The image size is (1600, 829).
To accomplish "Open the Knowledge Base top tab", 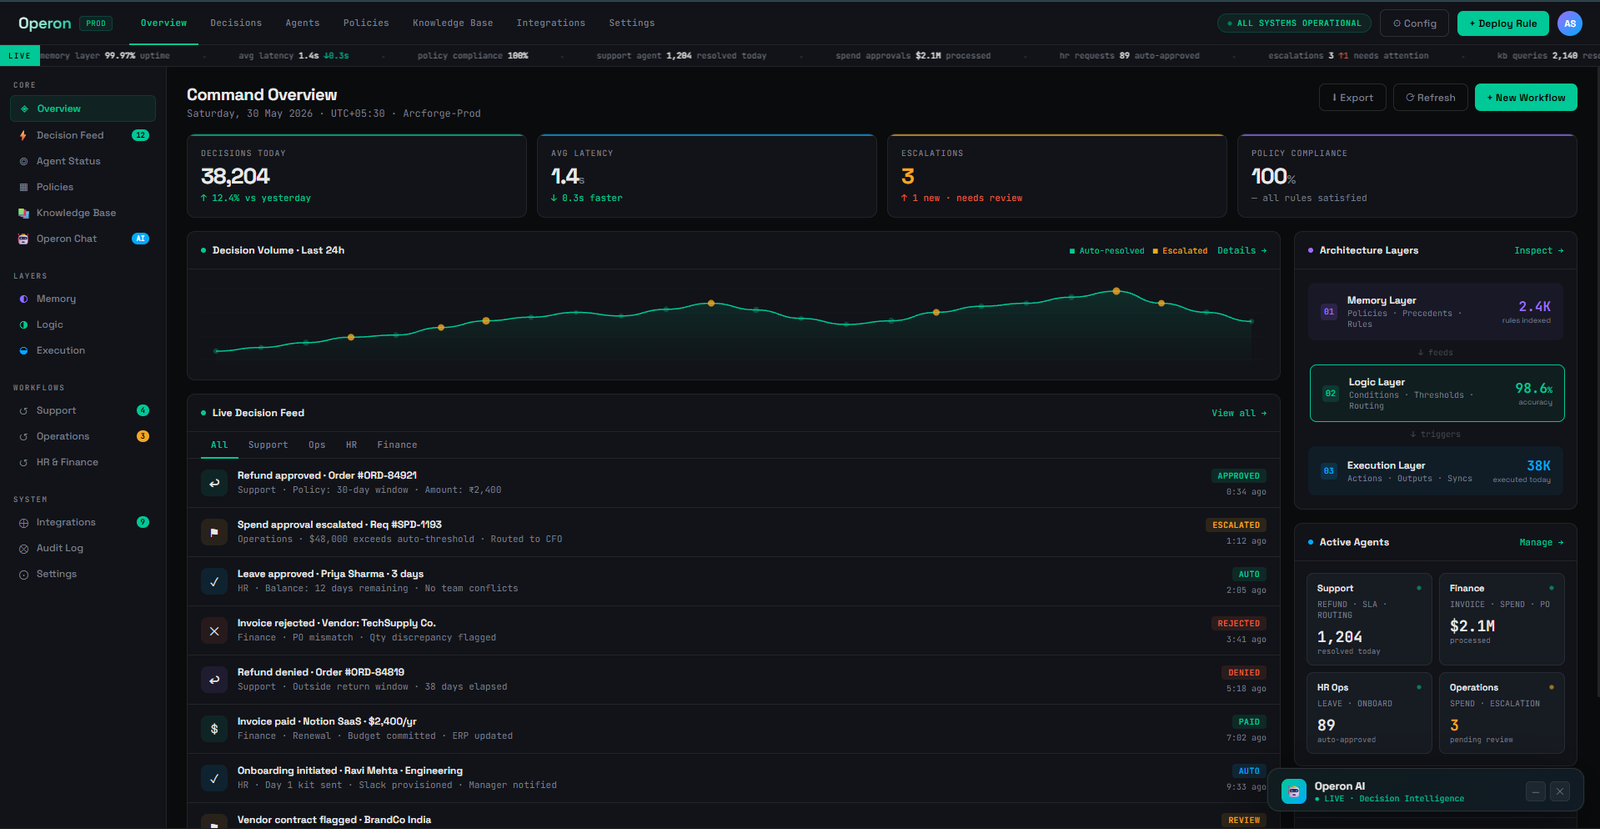I will (453, 23).
